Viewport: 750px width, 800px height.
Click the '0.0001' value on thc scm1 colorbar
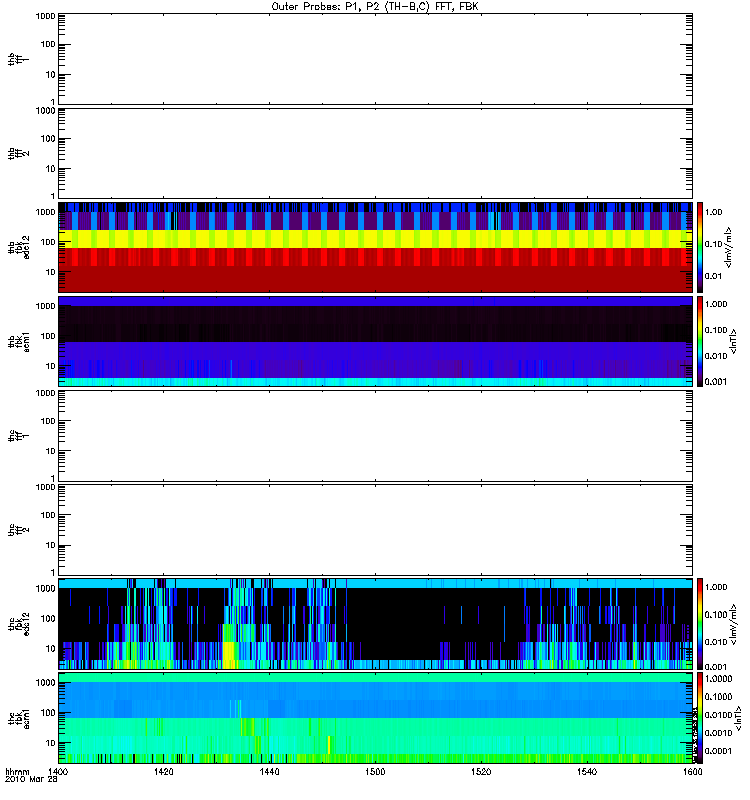click(x=718, y=751)
